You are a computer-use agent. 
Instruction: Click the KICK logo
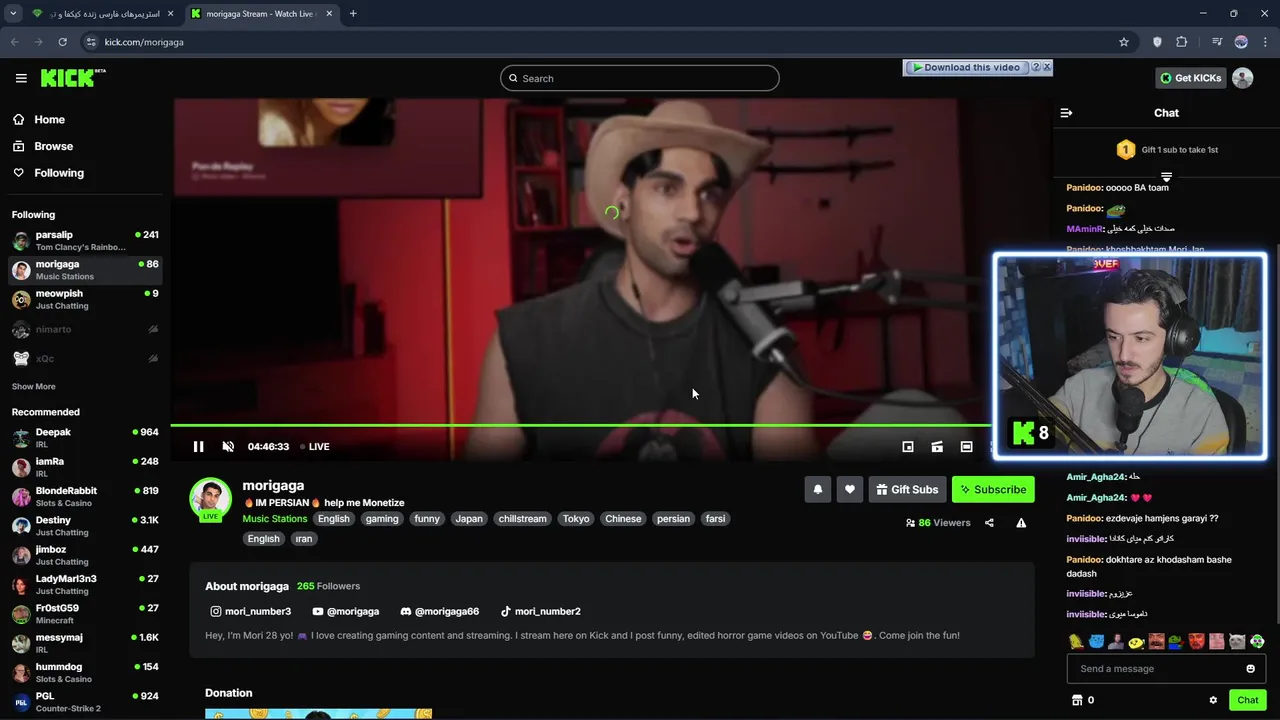(x=73, y=78)
